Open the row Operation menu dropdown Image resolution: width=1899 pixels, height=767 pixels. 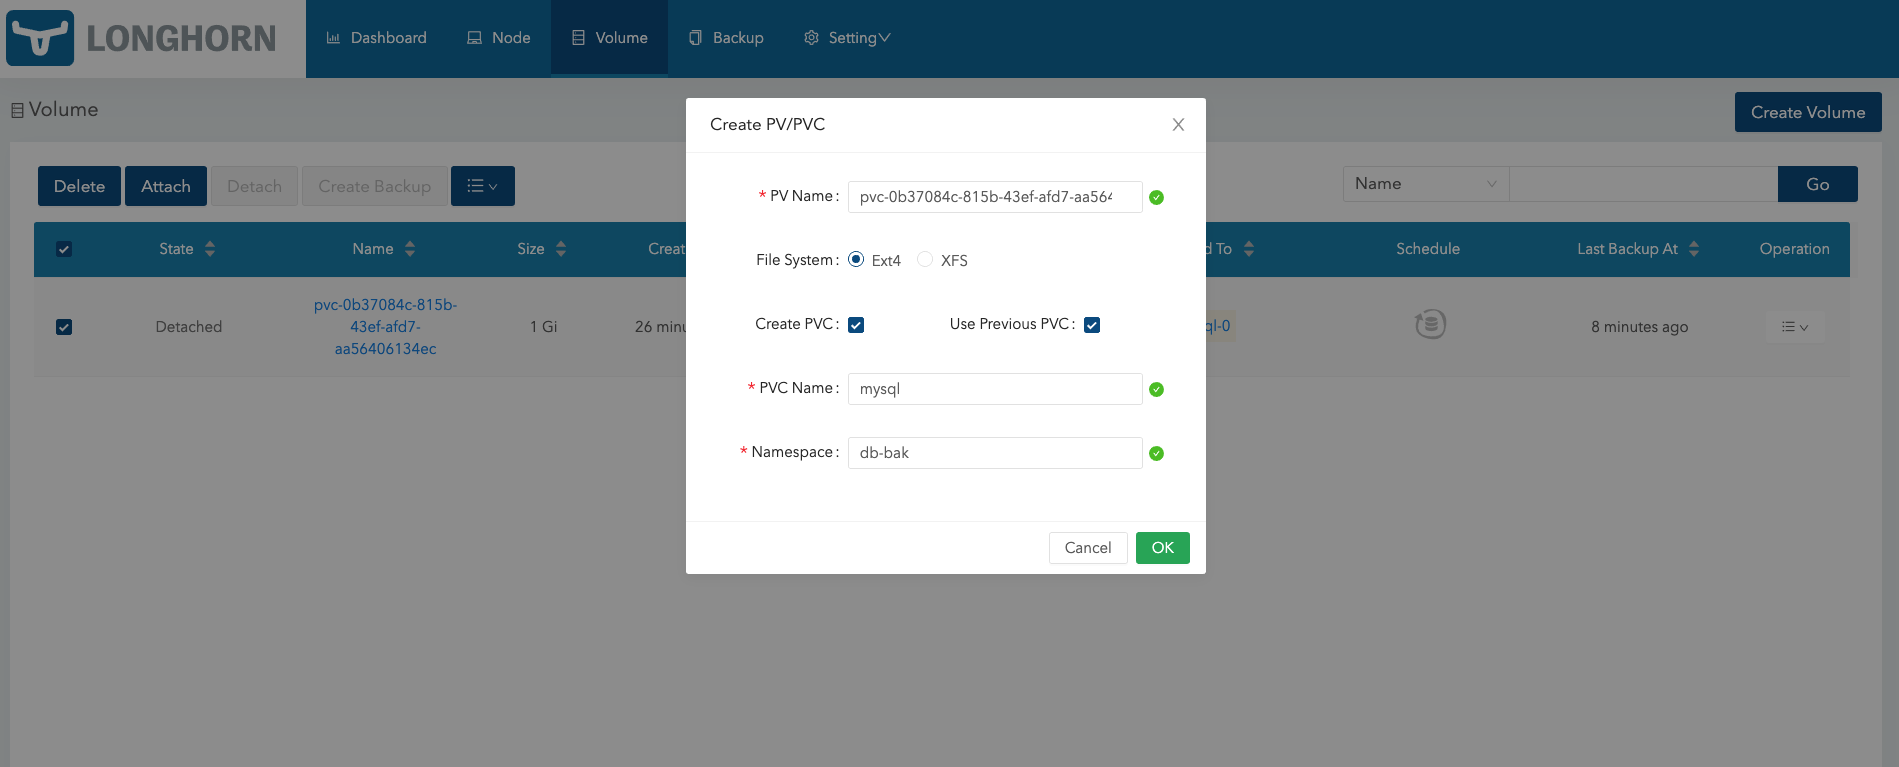point(1795,327)
